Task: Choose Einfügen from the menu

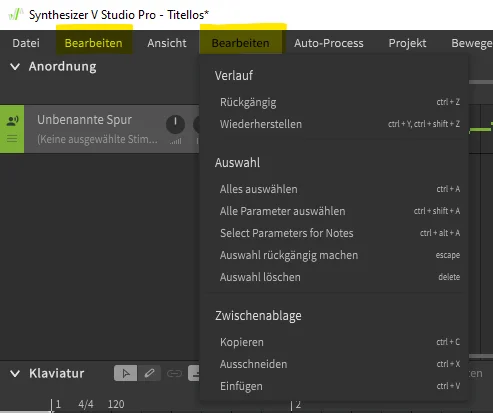Action: tap(334, 386)
